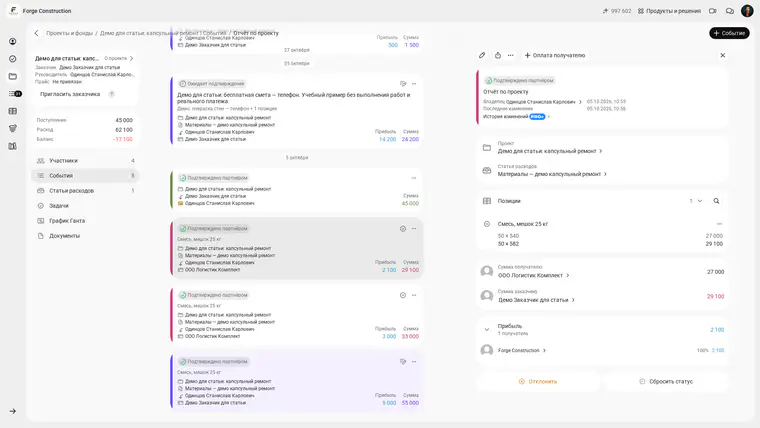Close the event detail panel
Viewport: 760px width, 428px height.
(723, 55)
